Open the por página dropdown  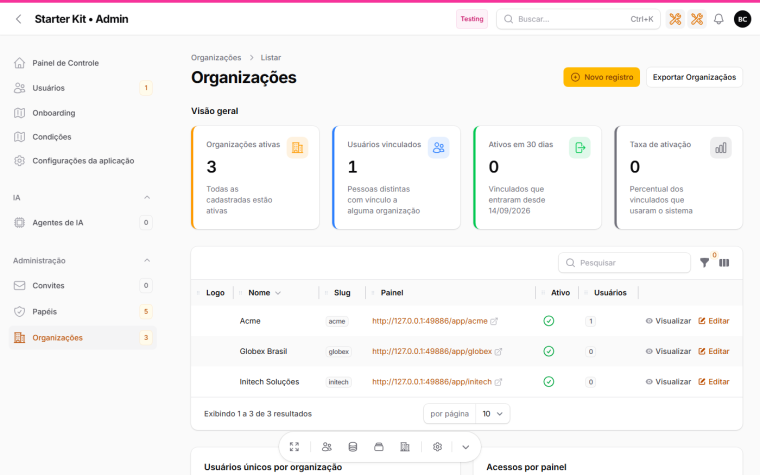tap(492, 414)
